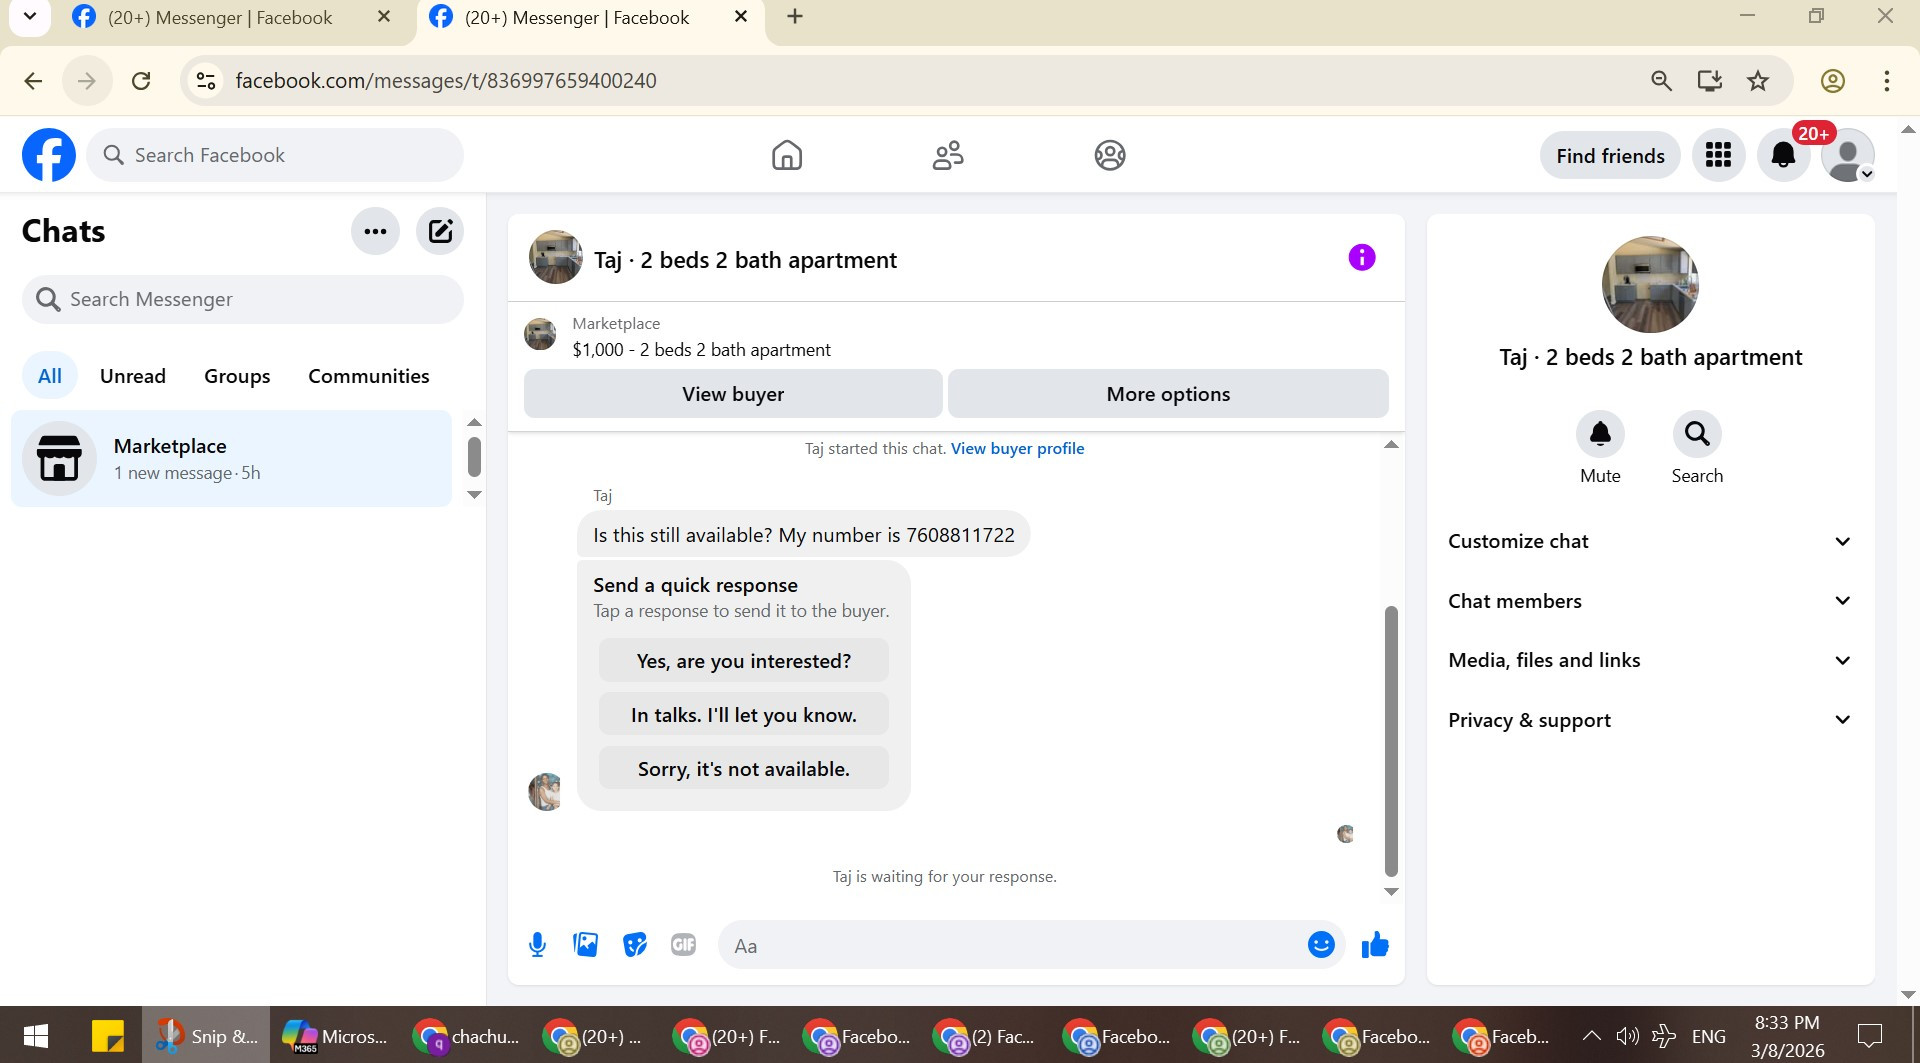Record a voice clip with microphone icon

pos(537,944)
